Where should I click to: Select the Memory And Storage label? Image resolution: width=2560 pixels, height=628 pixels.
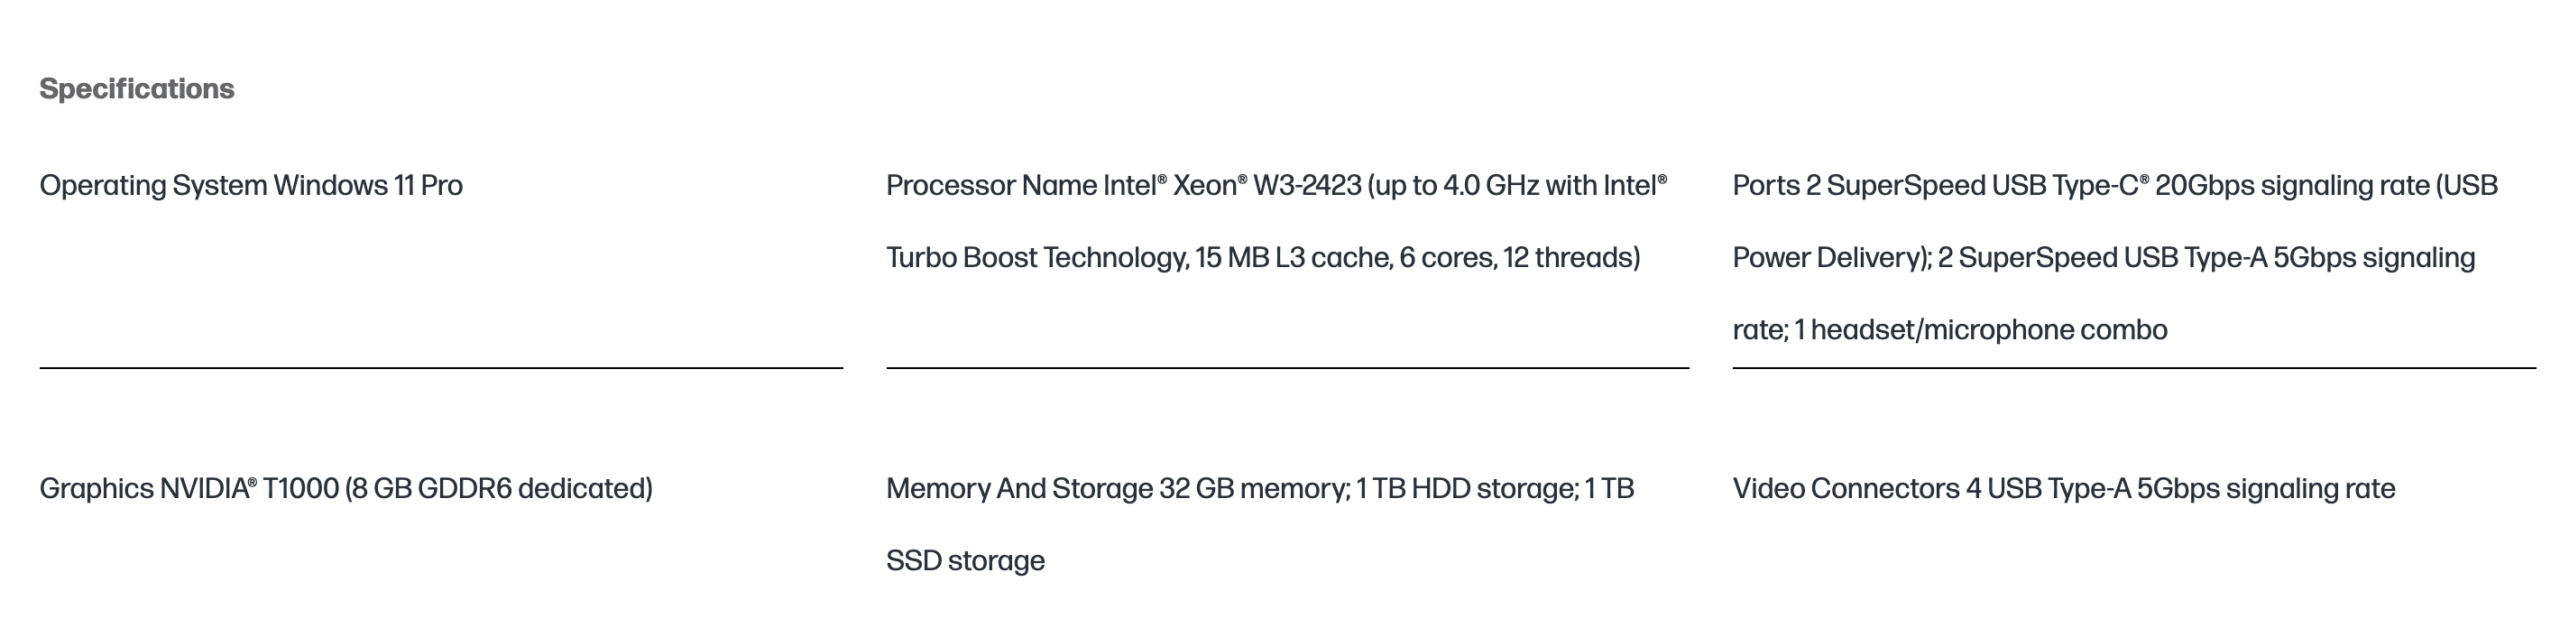point(1019,489)
